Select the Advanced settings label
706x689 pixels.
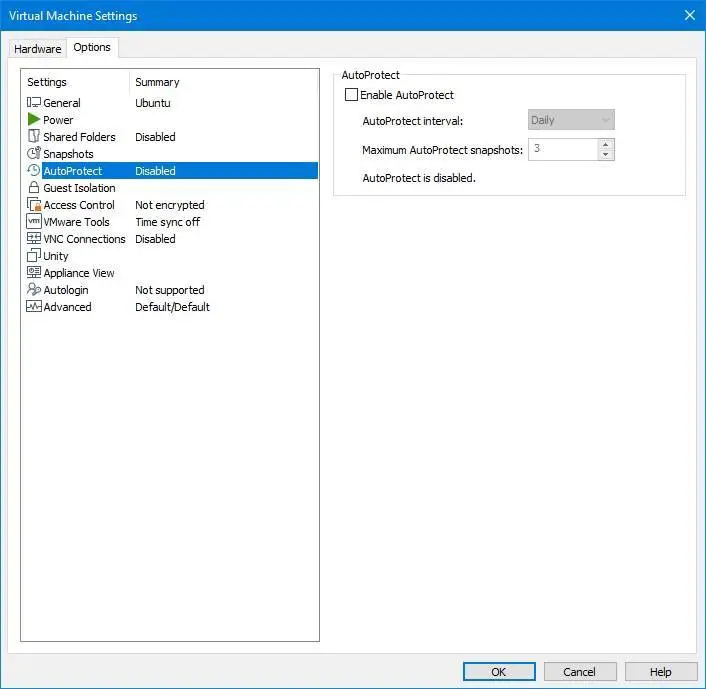[68, 307]
